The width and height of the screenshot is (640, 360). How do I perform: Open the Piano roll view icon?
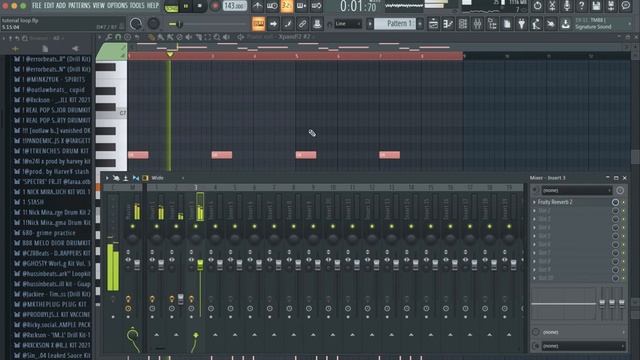[448, 24]
